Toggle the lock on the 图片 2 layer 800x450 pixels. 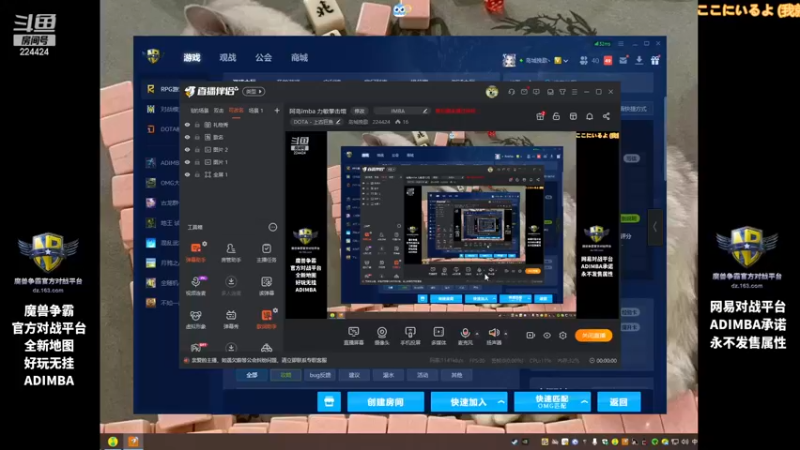coord(197,150)
